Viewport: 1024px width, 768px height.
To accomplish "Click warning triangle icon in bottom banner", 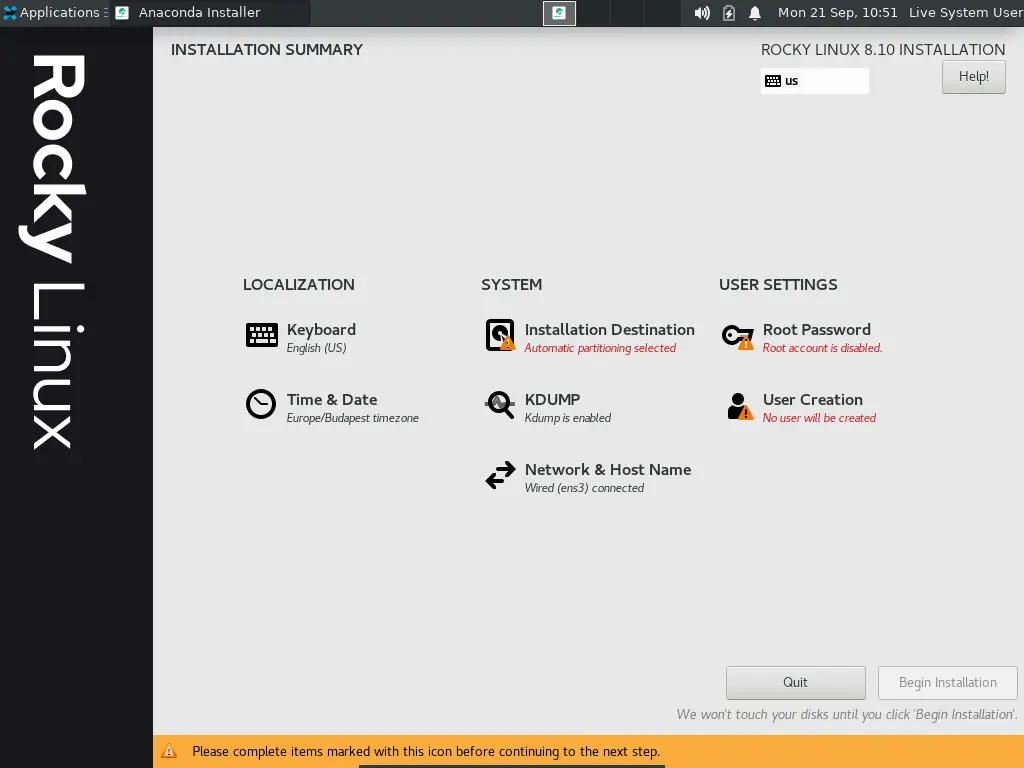I will [x=168, y=750].
